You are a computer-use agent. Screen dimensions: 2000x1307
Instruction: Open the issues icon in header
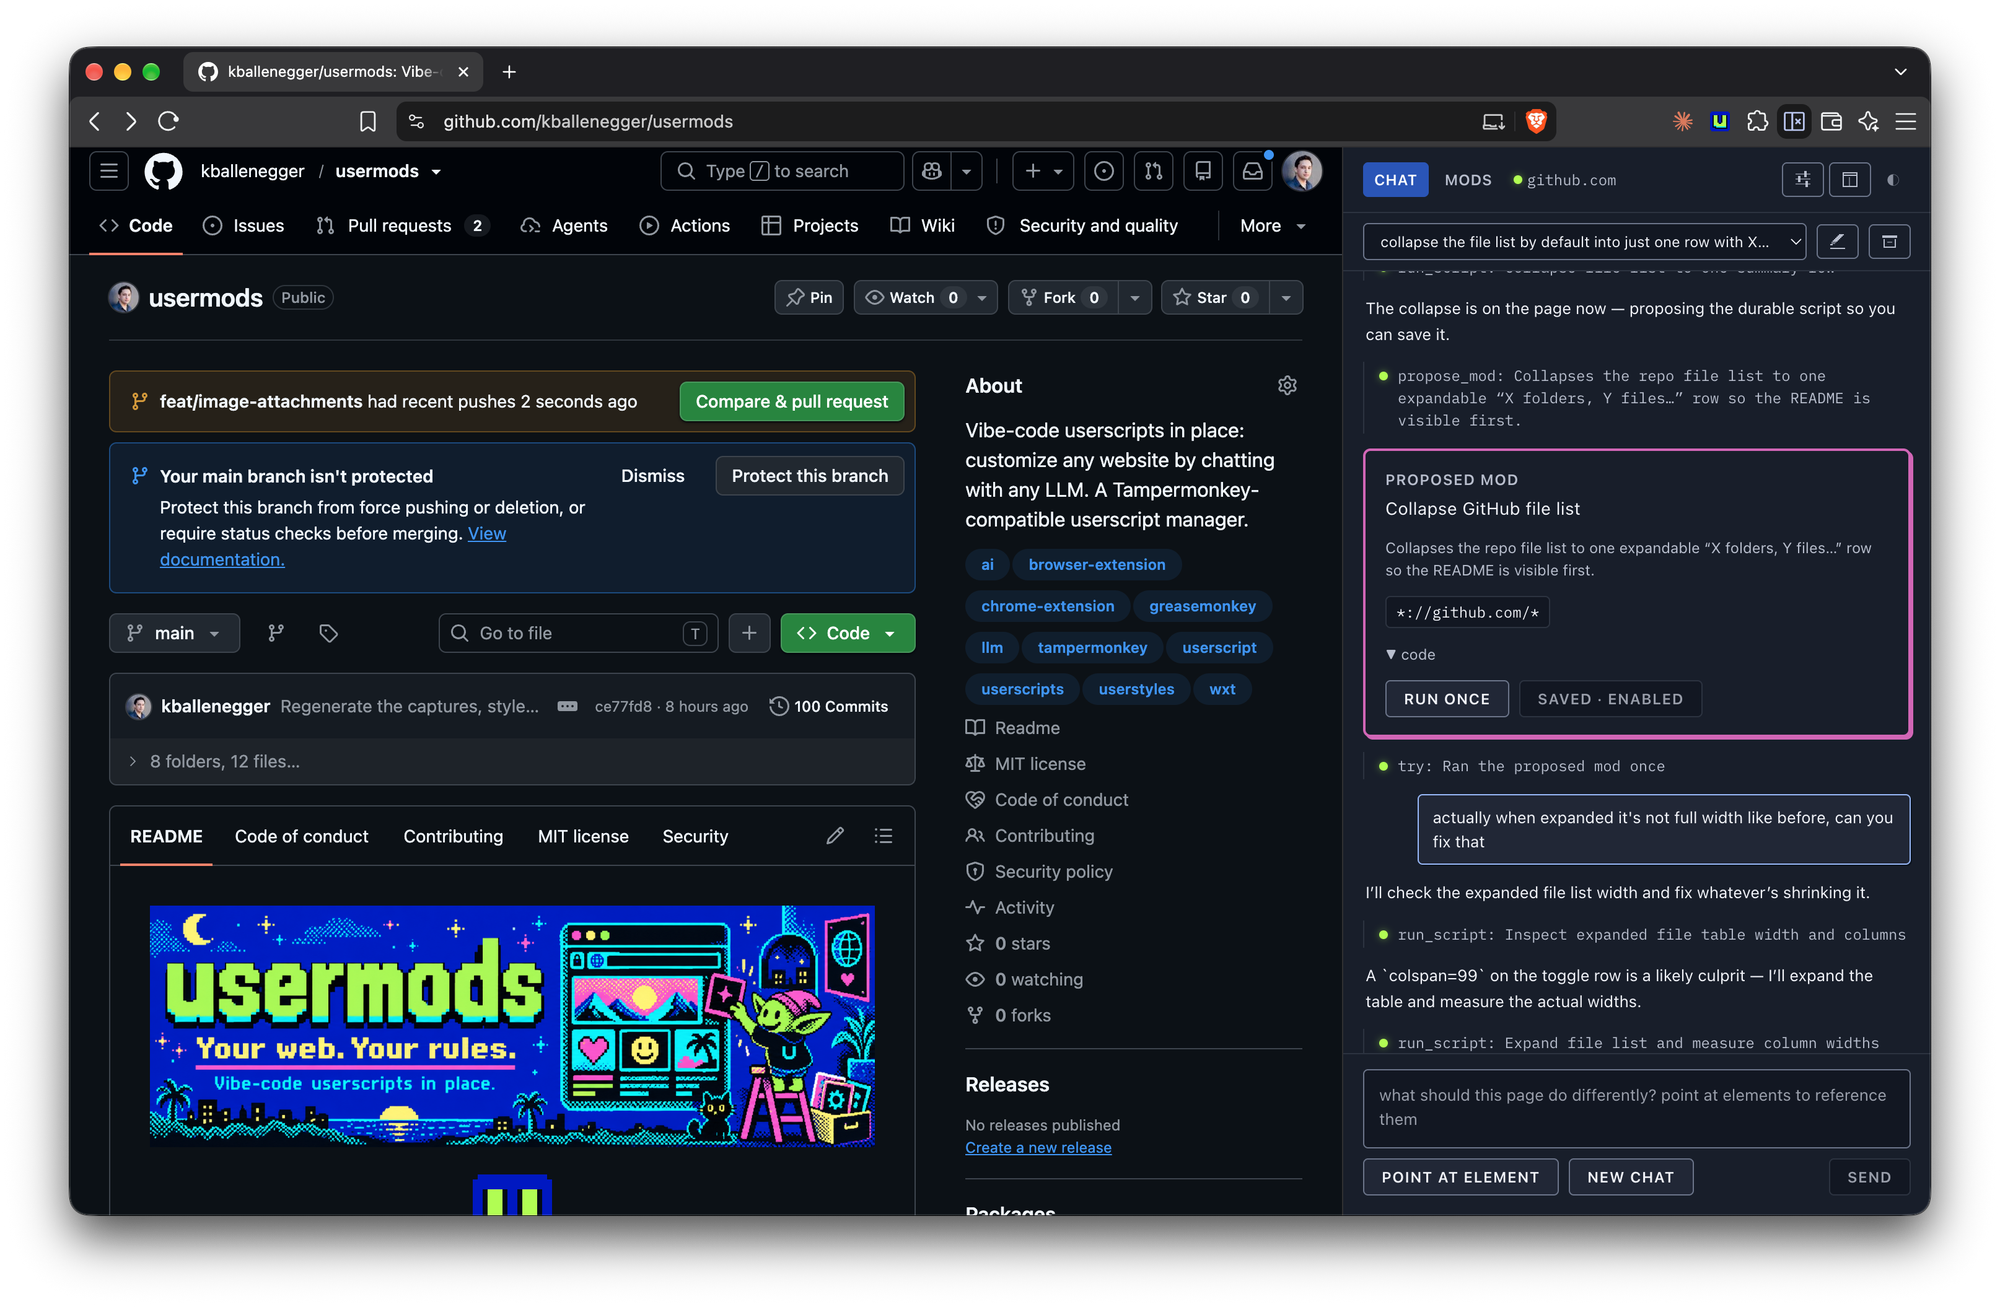tap(1104, 171)
